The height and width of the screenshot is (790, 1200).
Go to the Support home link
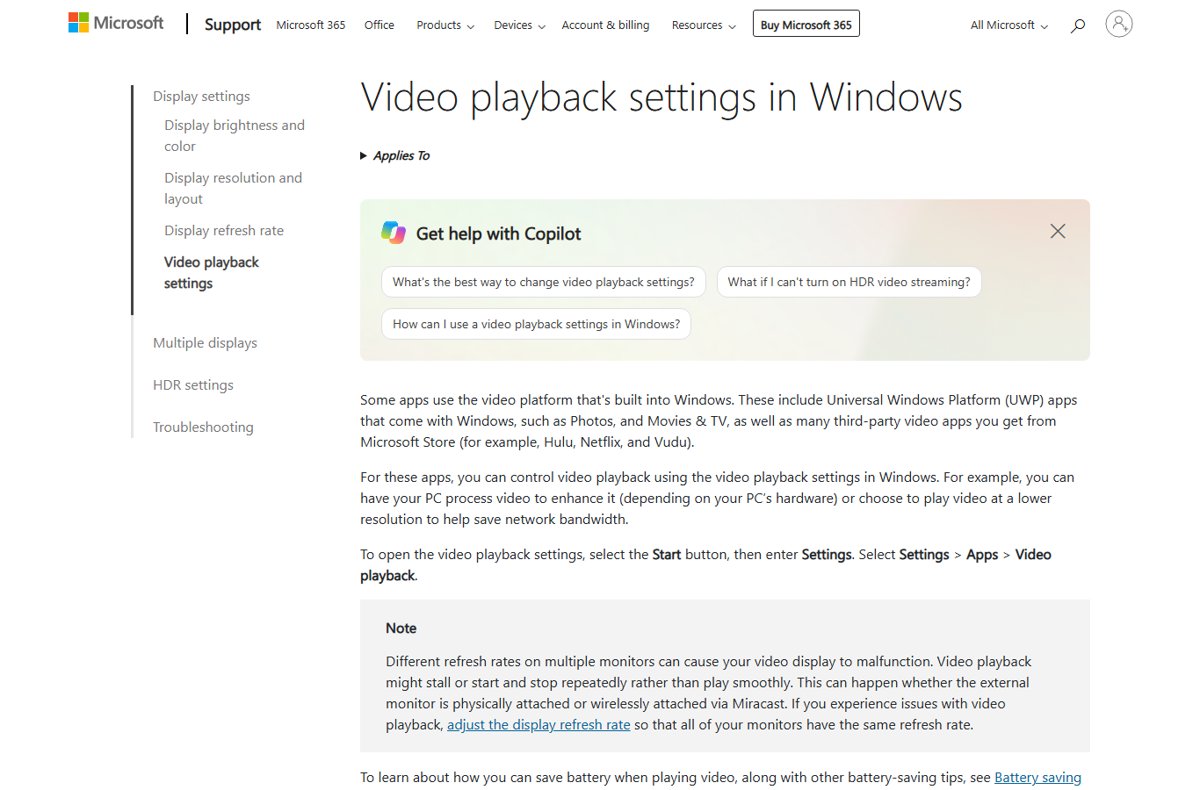[232, 25]
